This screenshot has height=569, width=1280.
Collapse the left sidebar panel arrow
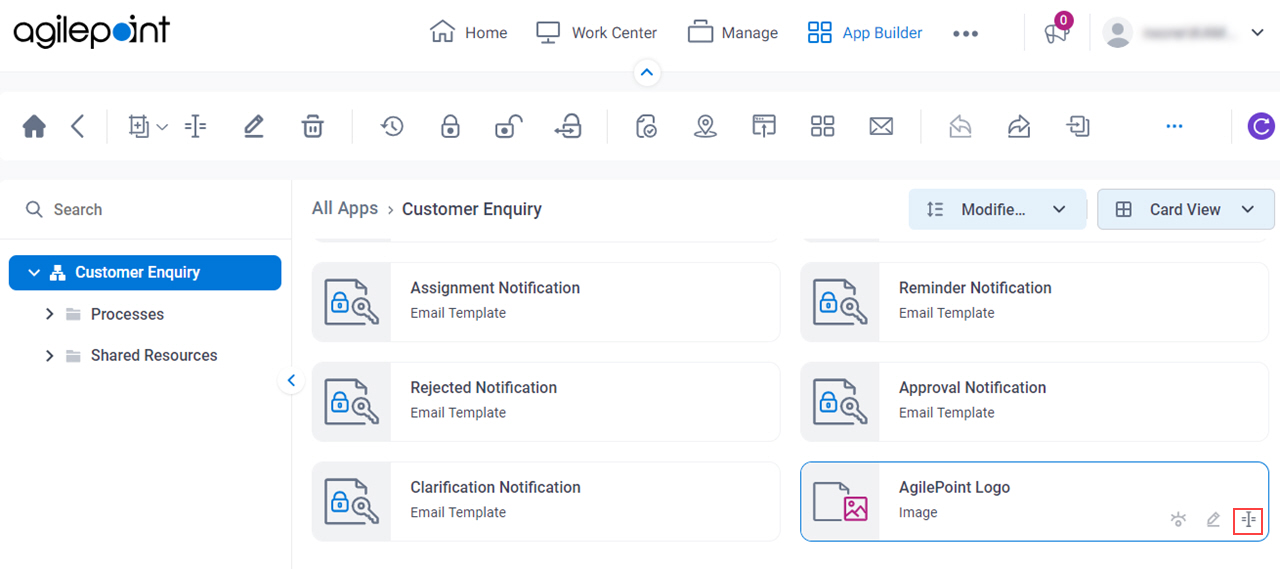(x=291, y=380)
